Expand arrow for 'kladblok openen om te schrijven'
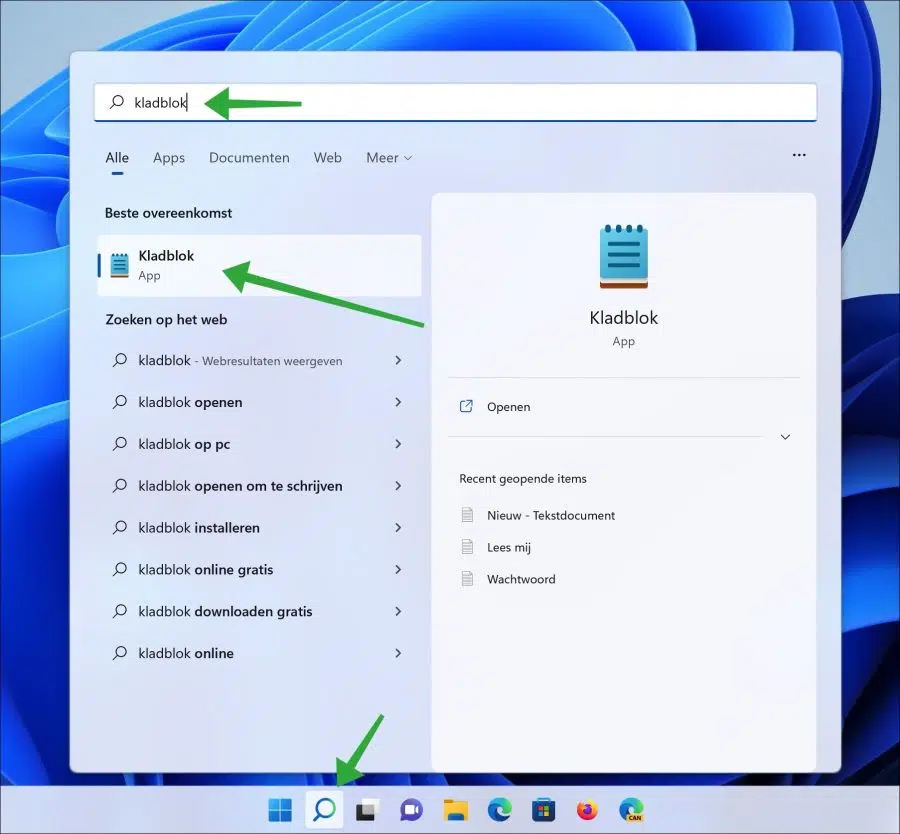 tap(398, 486)
